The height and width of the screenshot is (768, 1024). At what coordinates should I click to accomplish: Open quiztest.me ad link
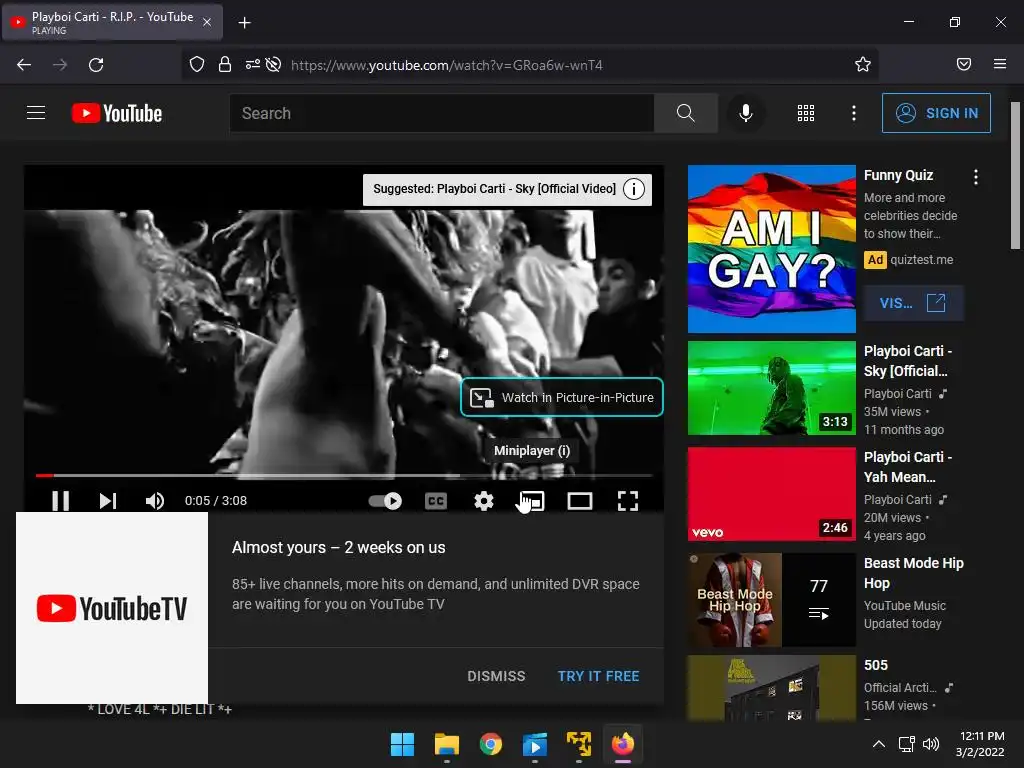921,259
